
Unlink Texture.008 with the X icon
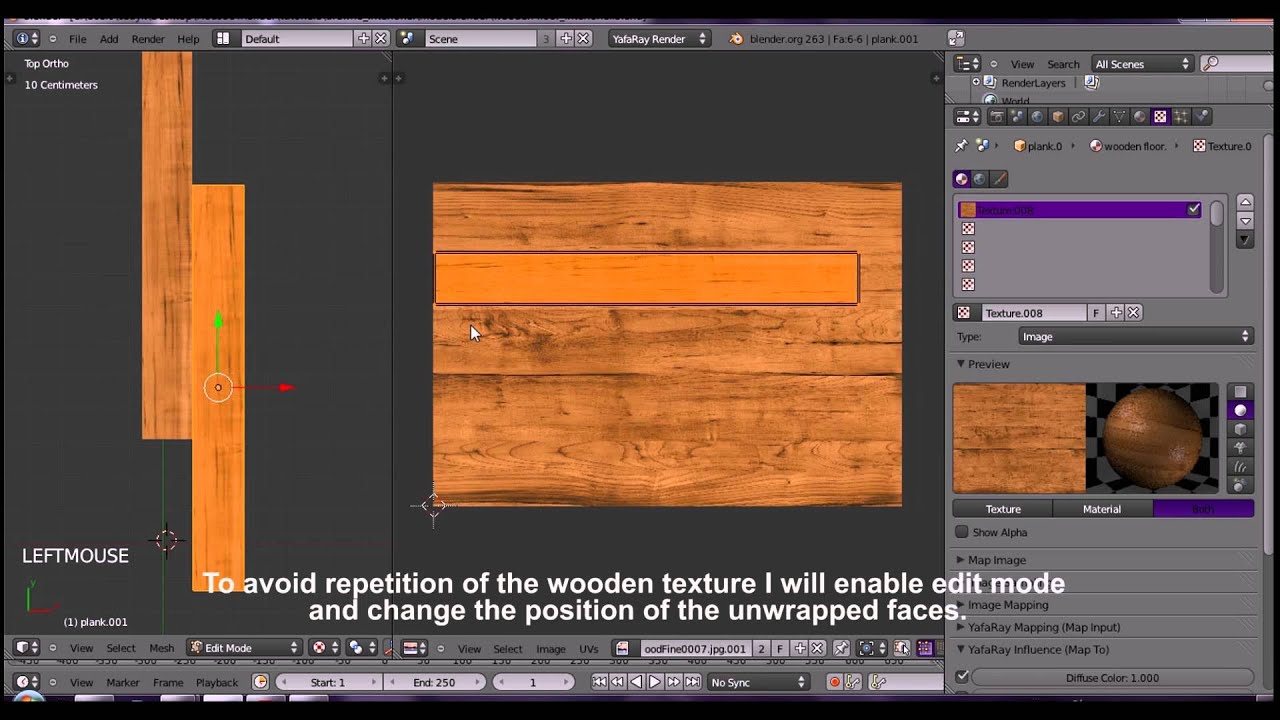click(1134, 313)
